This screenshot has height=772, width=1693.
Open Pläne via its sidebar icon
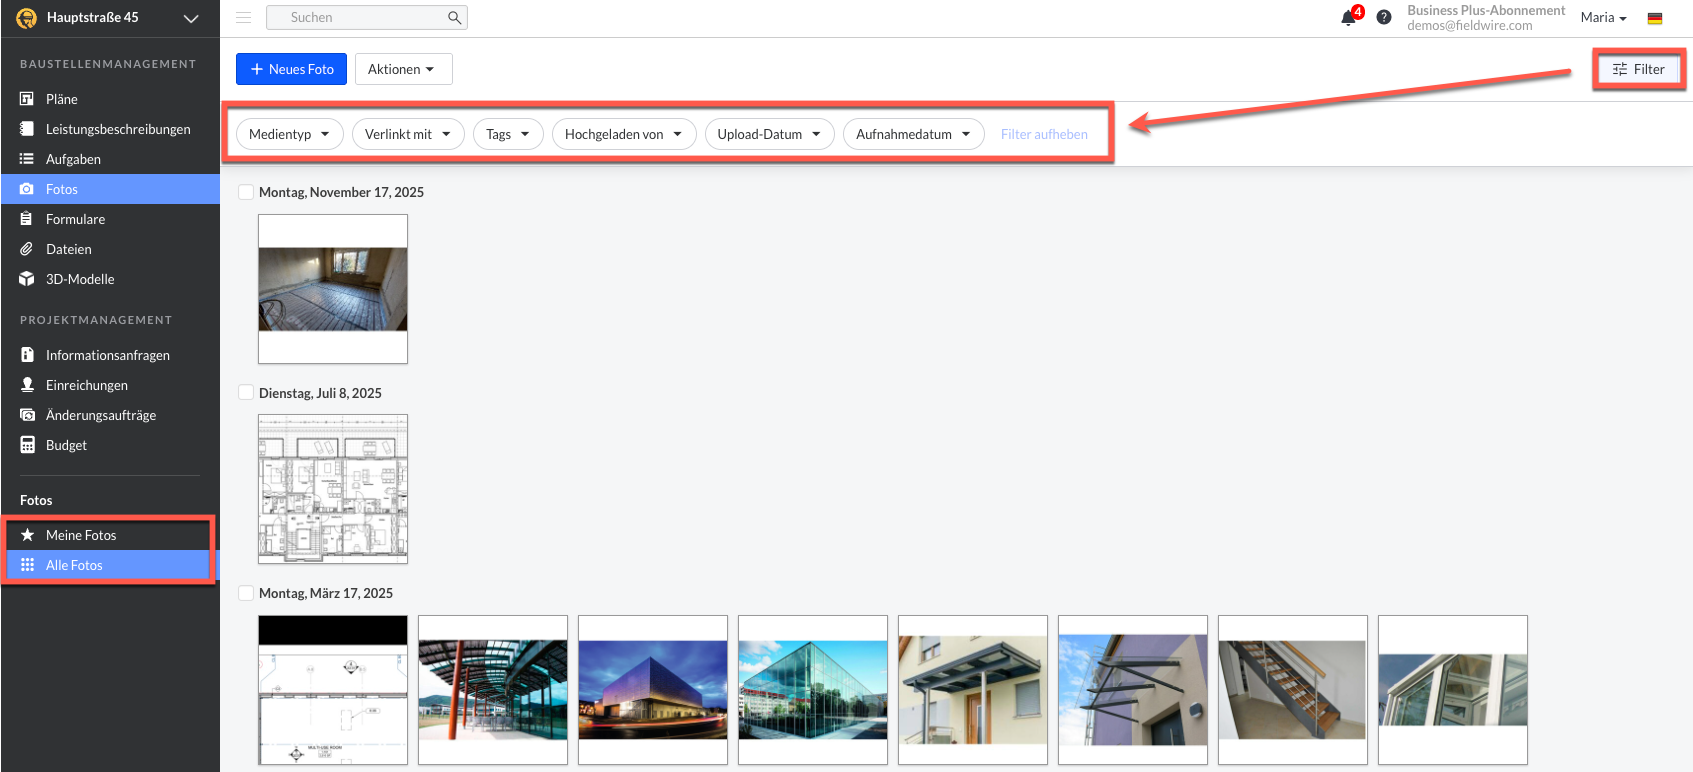tap(27, 99)
